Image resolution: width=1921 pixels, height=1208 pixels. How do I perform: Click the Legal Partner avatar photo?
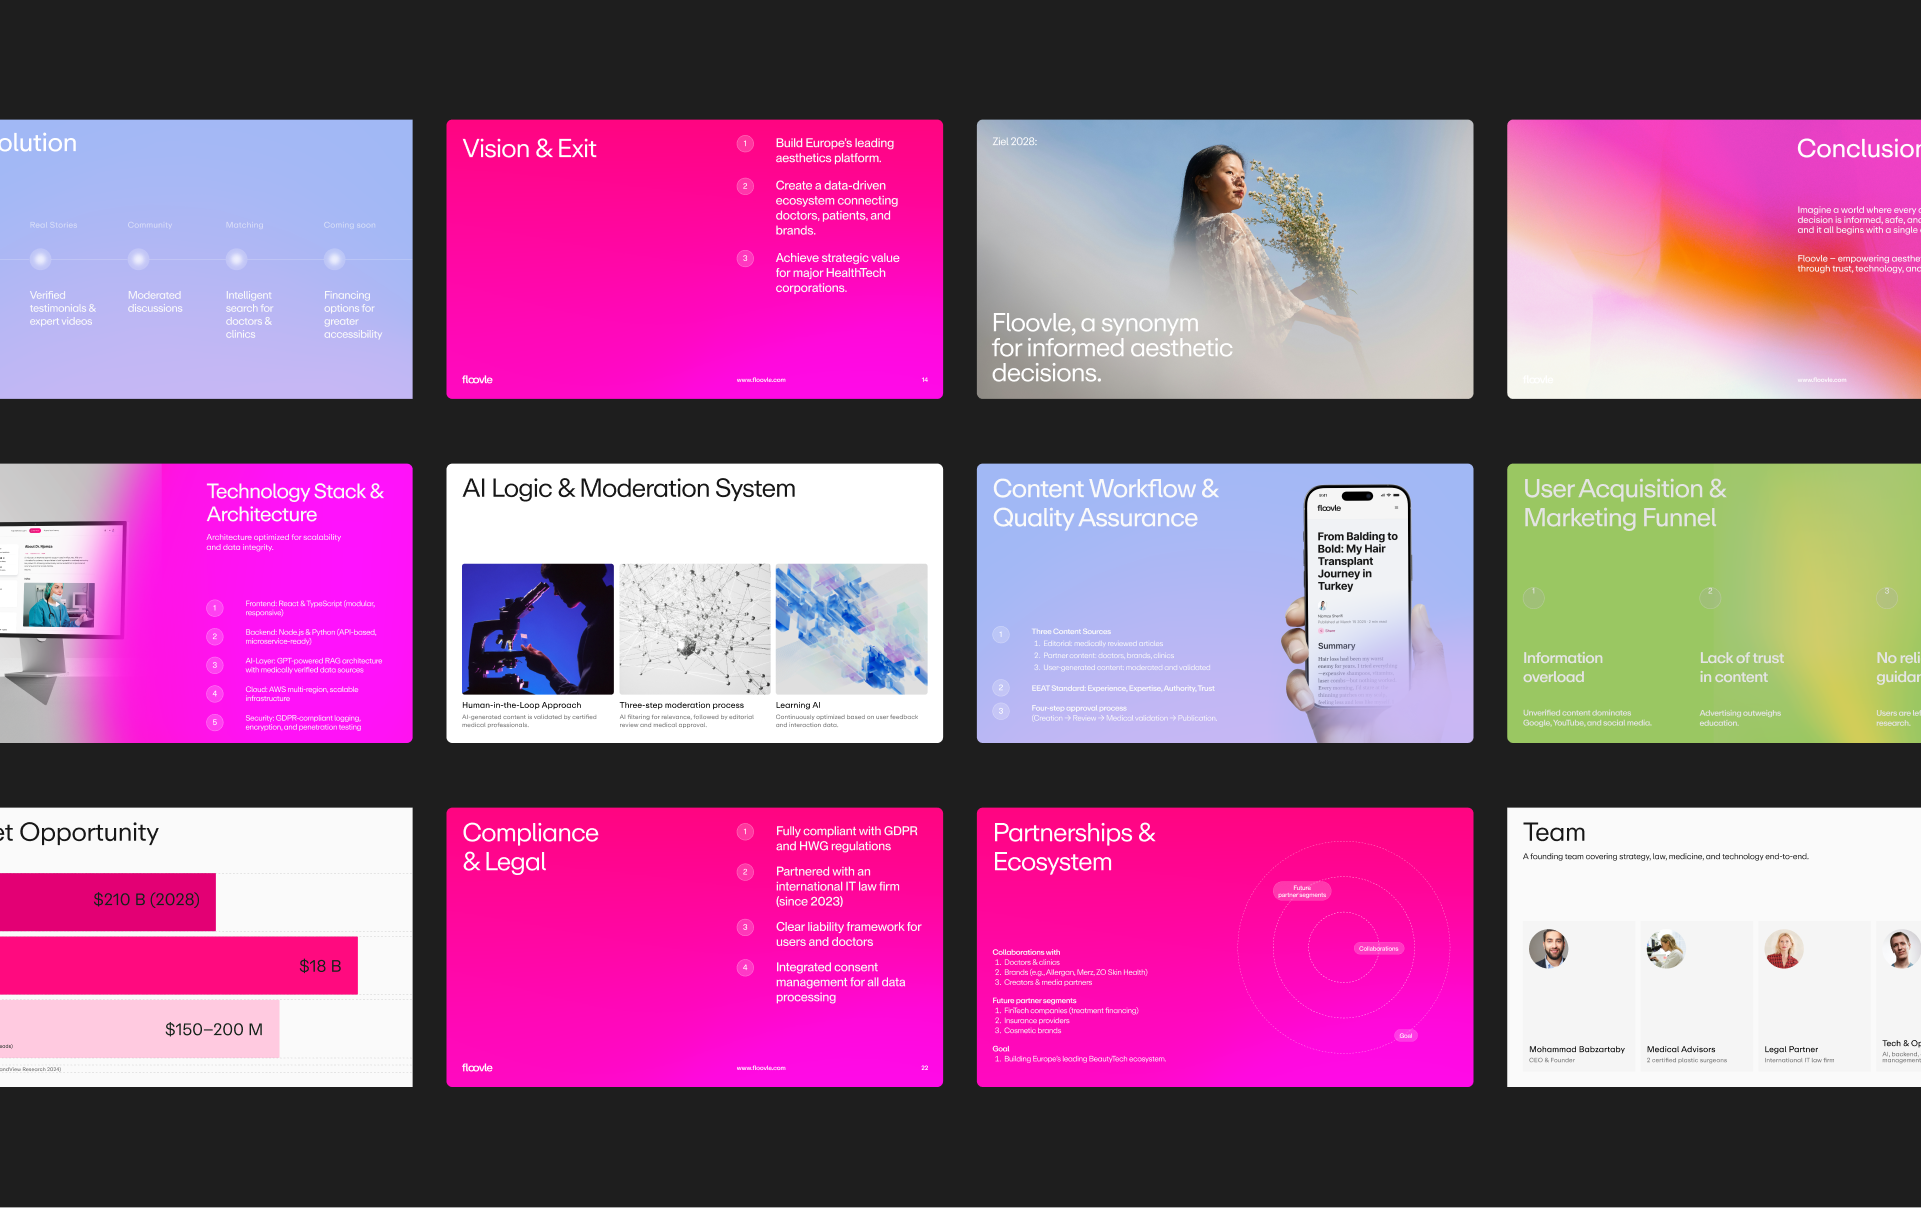click(1783, 949)
